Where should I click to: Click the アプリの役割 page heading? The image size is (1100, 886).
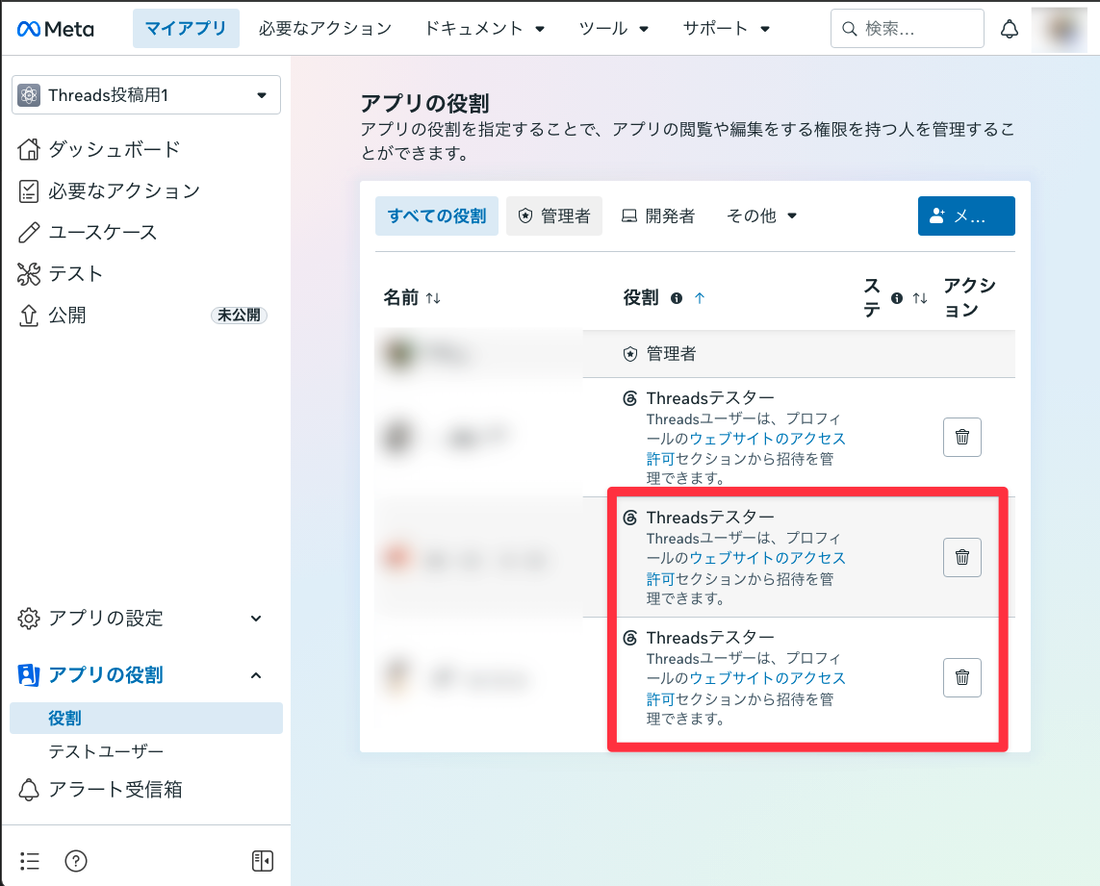click(424, 104)
